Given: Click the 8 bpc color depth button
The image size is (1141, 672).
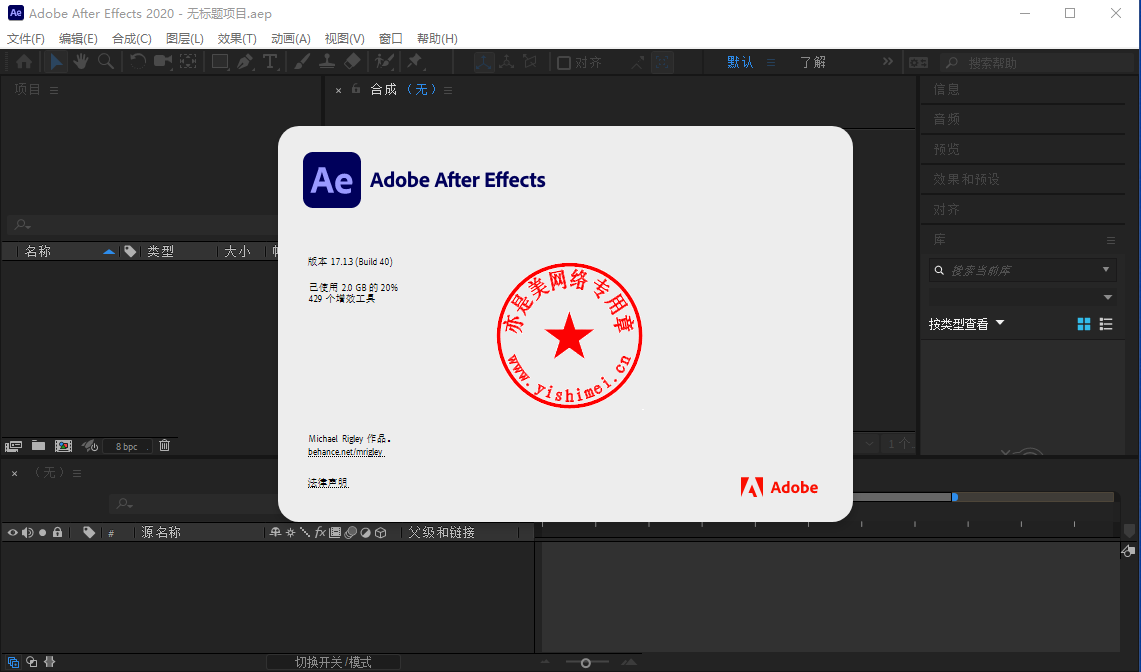Looking at the screenshot, I should pos(127,446).
